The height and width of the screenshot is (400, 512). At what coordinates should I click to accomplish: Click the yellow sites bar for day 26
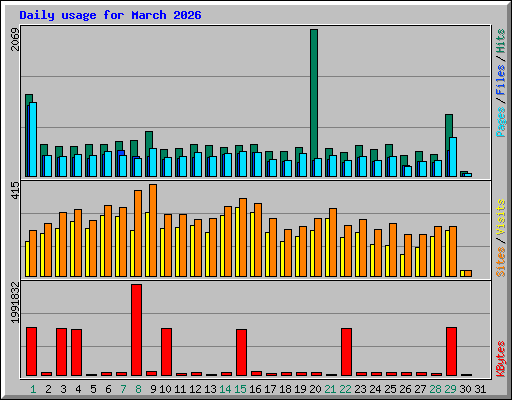coord(402,265)
